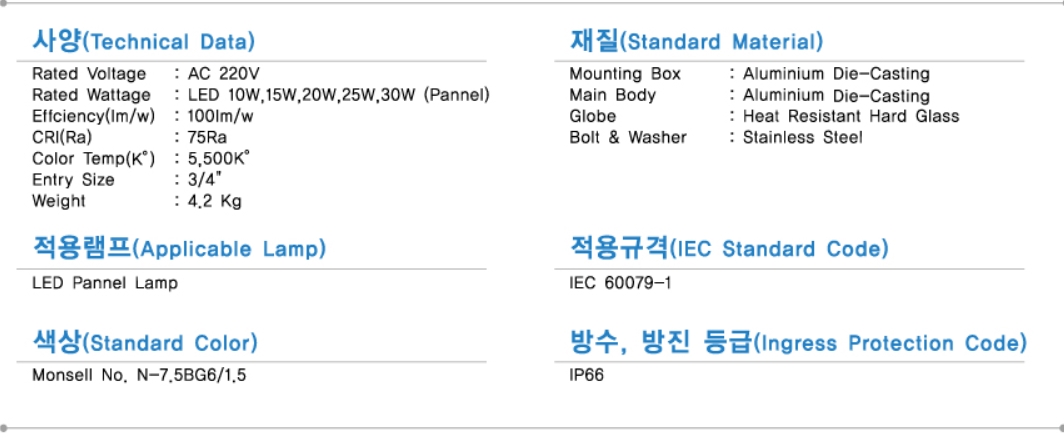Click the Stainless Steel material text

click(x=803, y=137)
